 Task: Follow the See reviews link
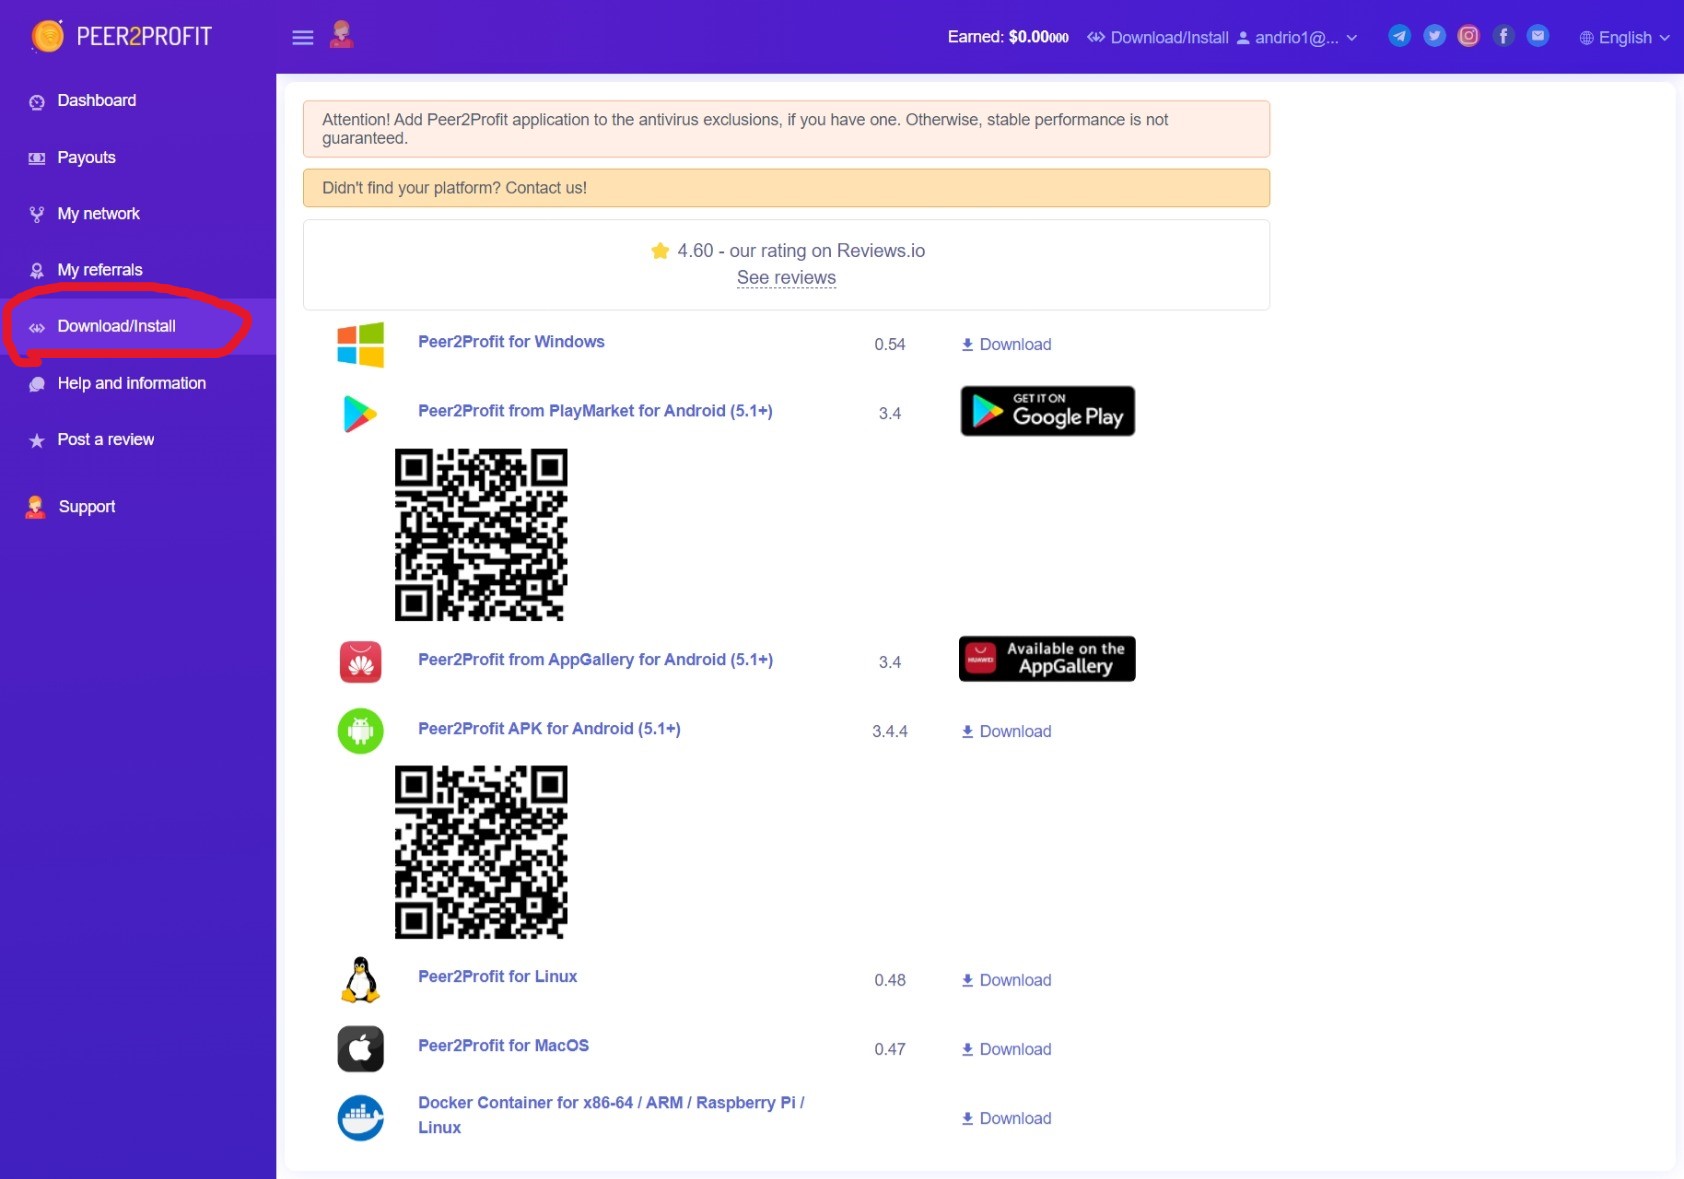coord(786,278)
